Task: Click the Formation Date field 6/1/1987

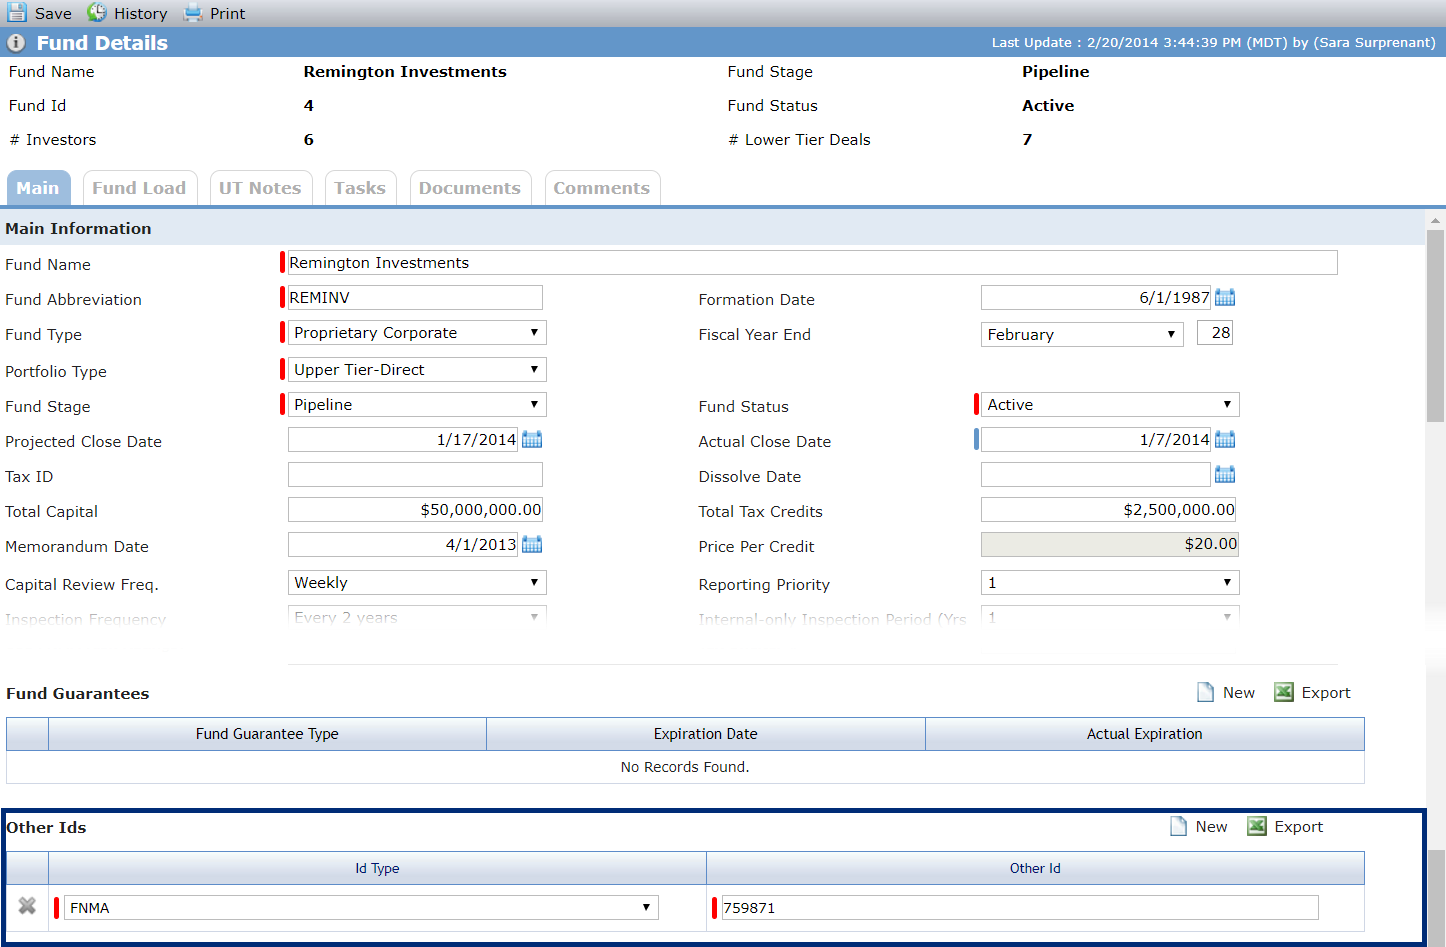Action: click(1096, 298)
